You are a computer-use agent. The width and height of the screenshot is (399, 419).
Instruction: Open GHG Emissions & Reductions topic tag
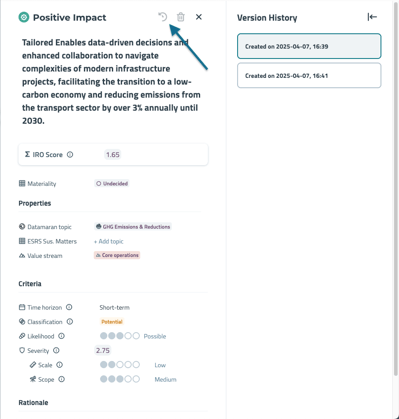(133, 227)
